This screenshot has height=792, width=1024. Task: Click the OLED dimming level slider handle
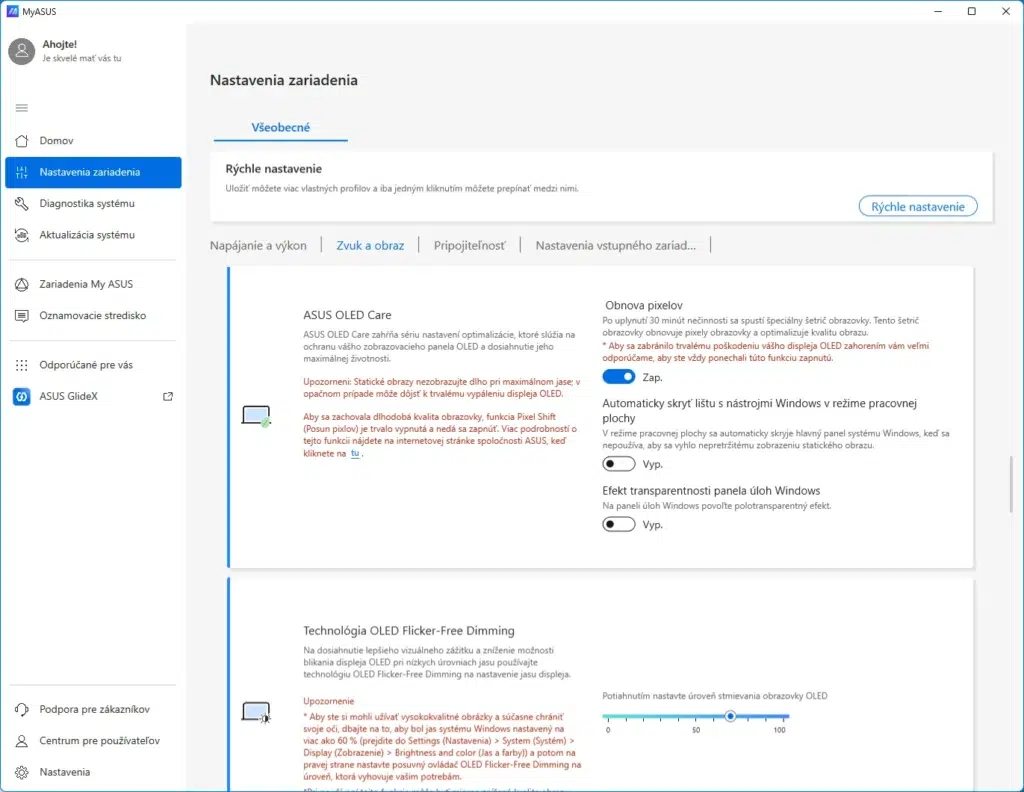730,716
